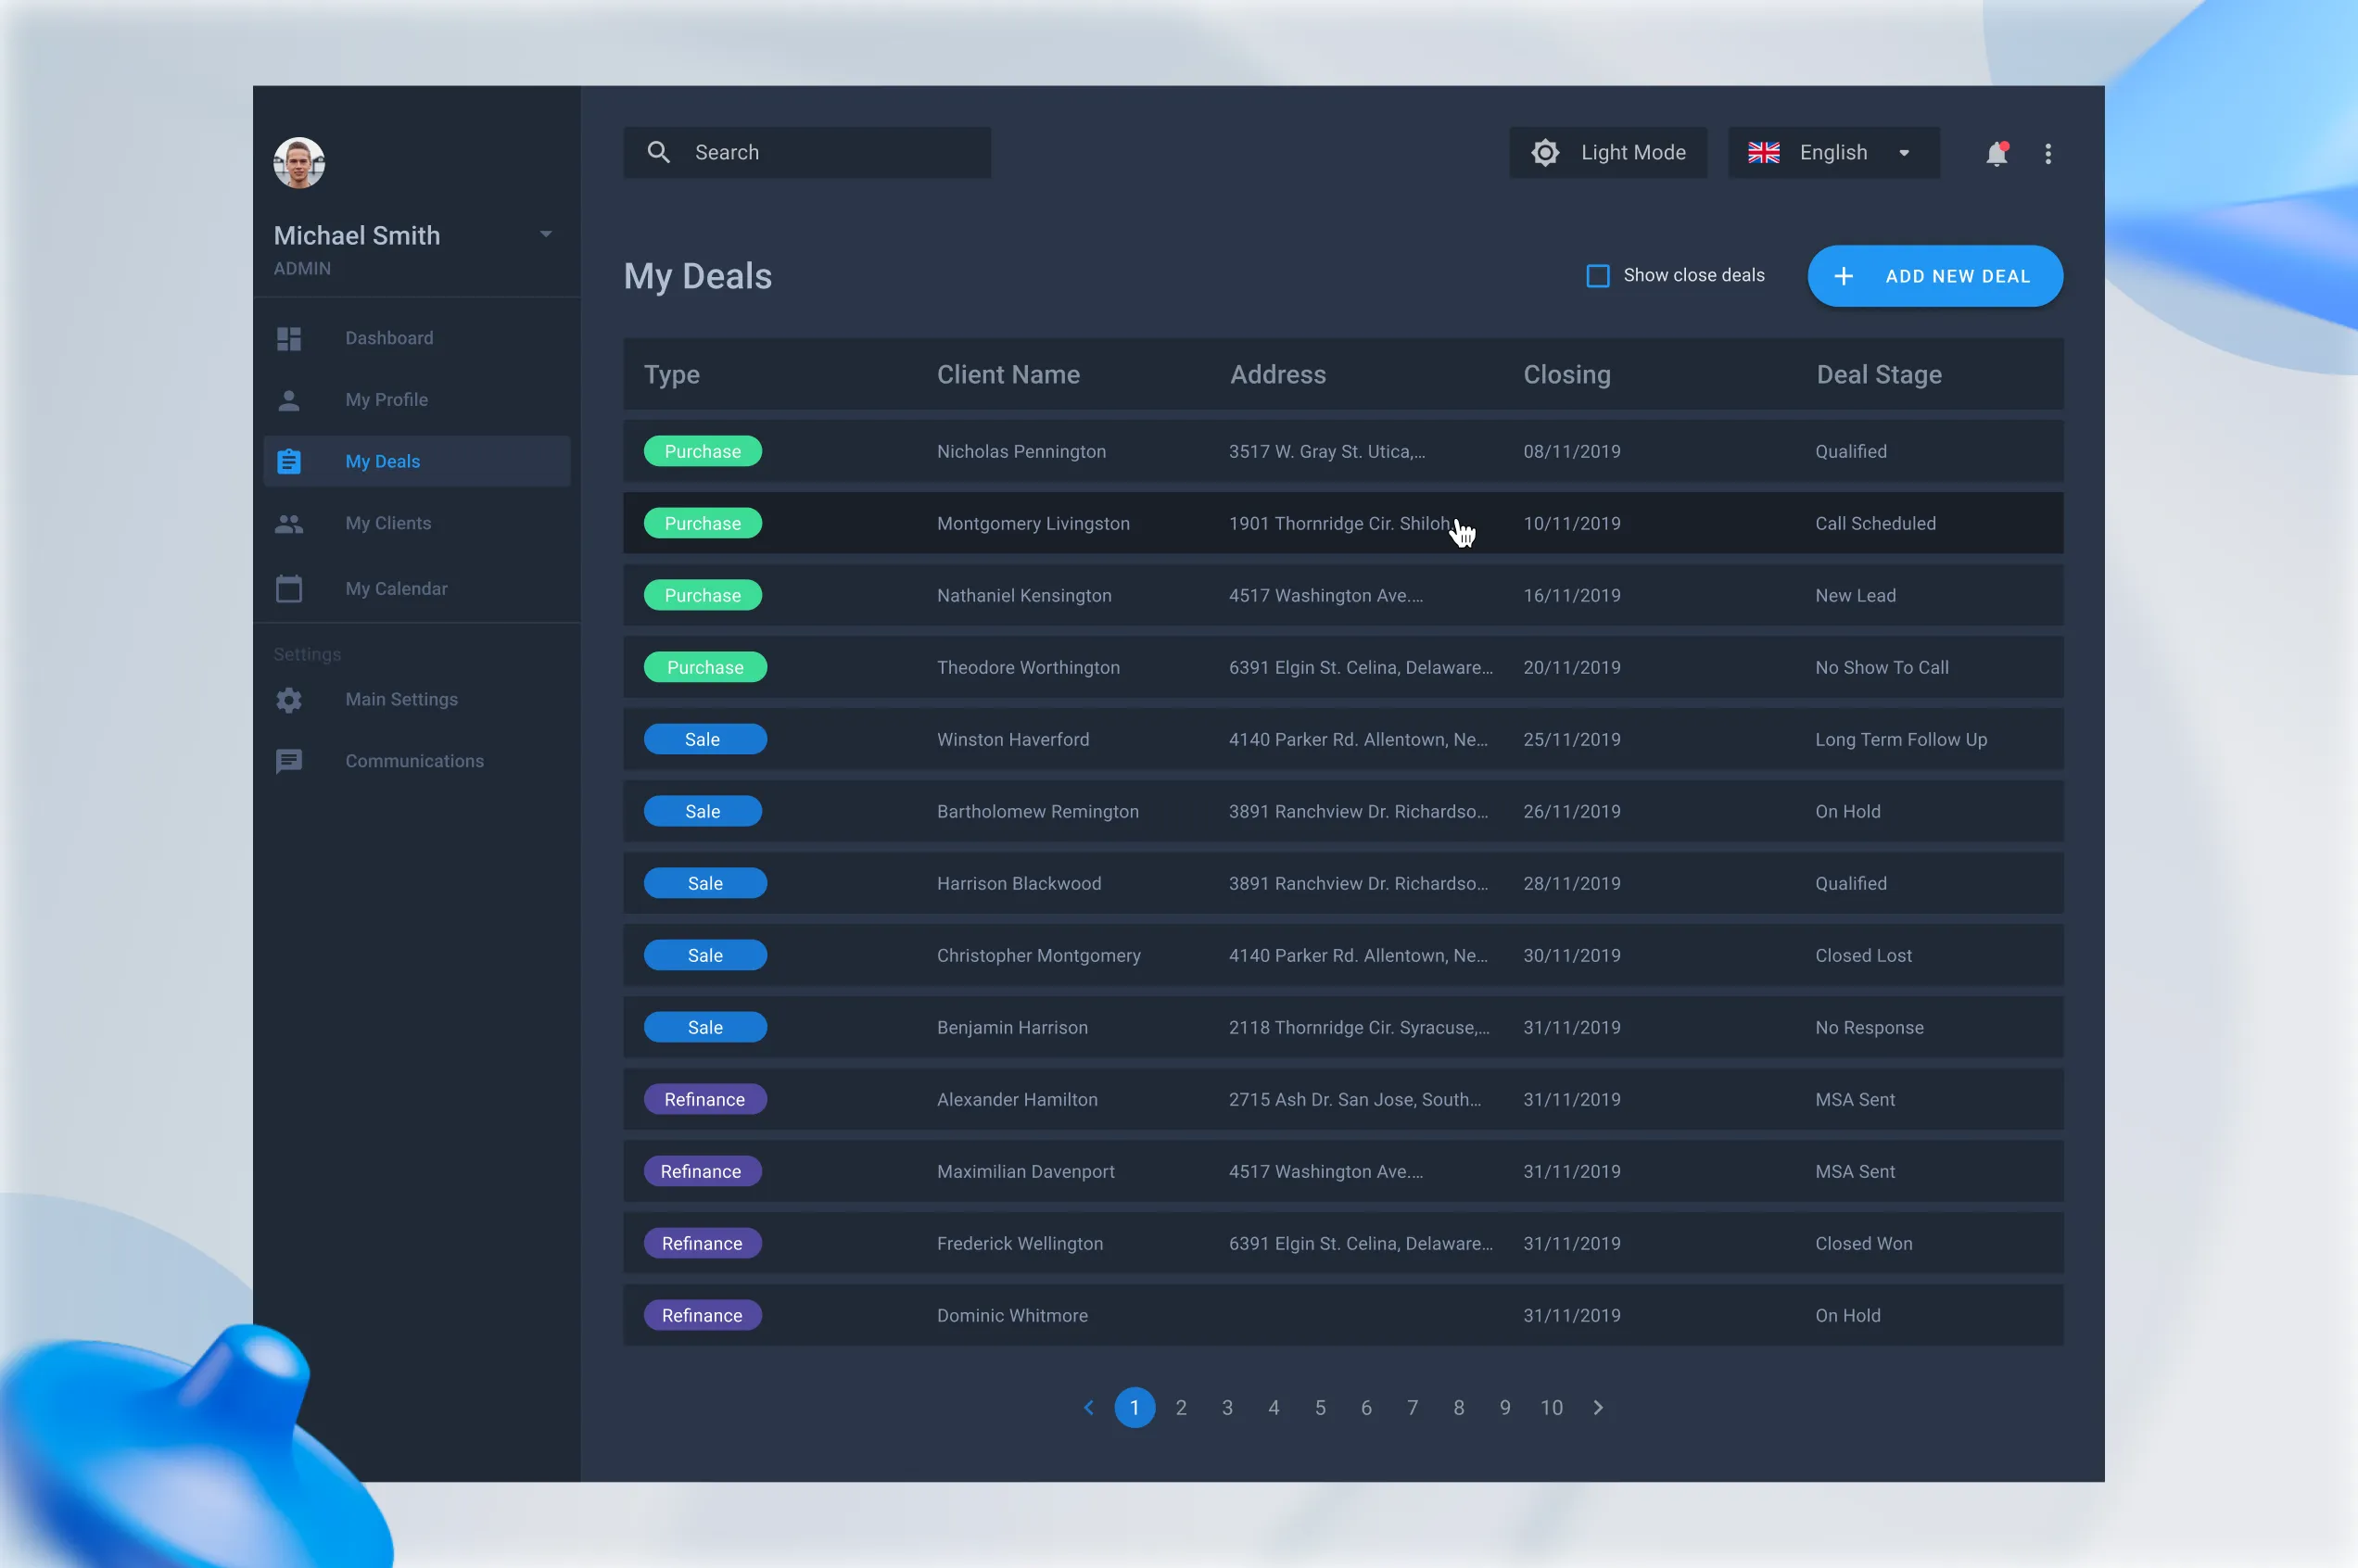Toggle Light Mode theme
The image size is (2358, 1568).
click(x=1607, y=152)
